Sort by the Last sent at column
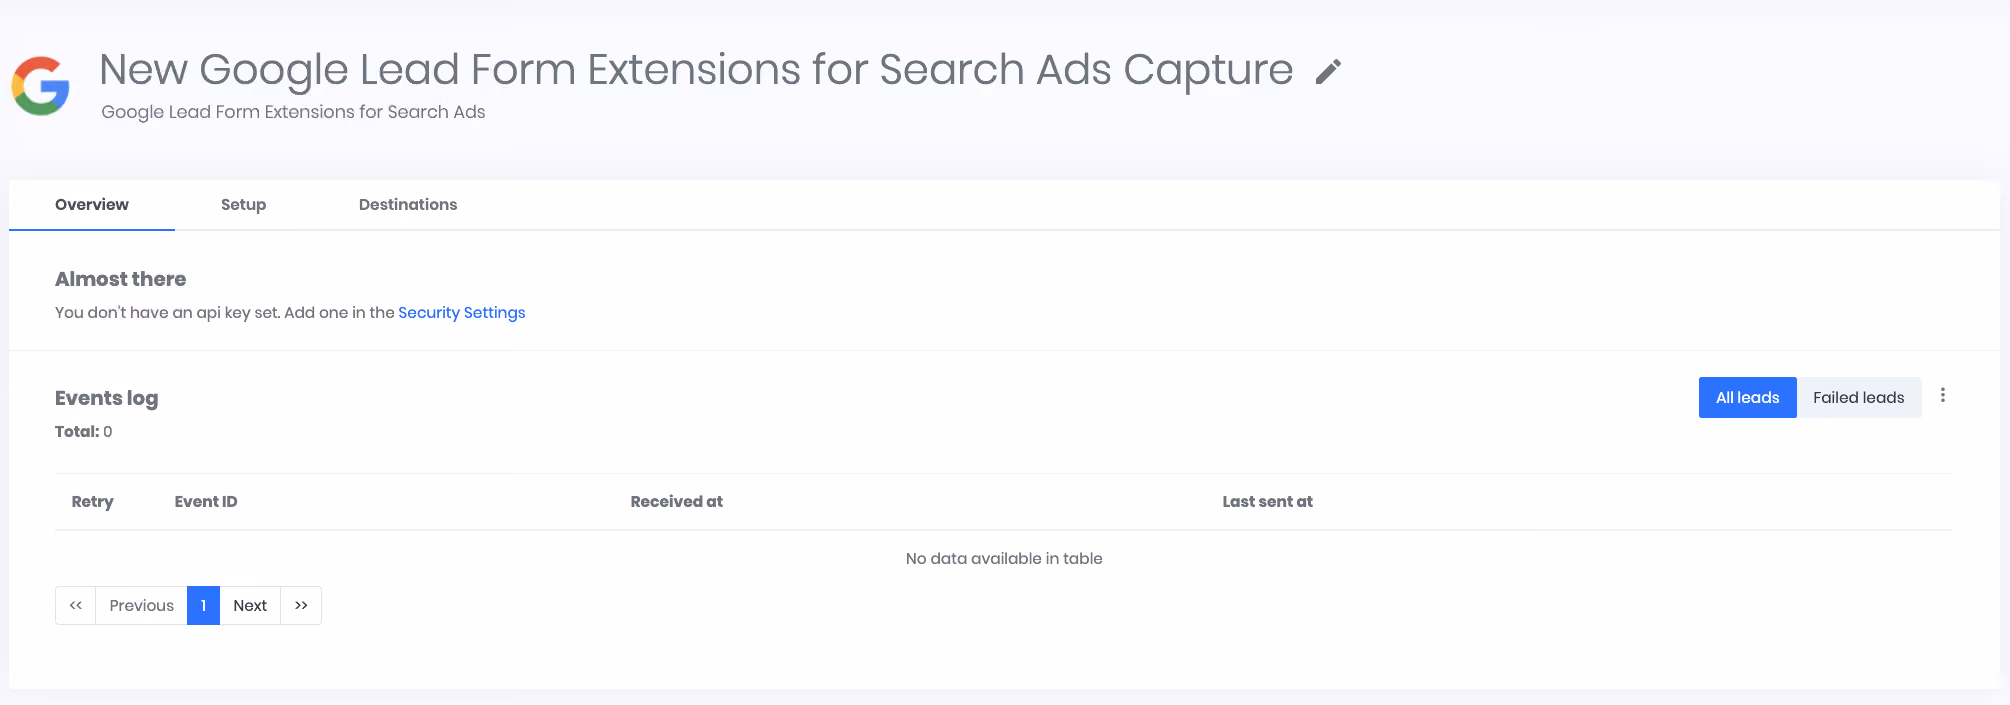Viewport: 2010px width, 705px height. (x=1267, y=502)
